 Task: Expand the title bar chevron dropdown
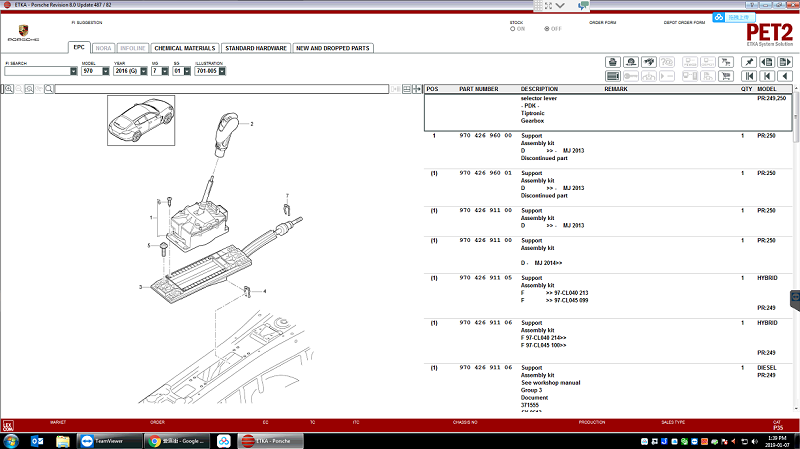coord(560,5)
